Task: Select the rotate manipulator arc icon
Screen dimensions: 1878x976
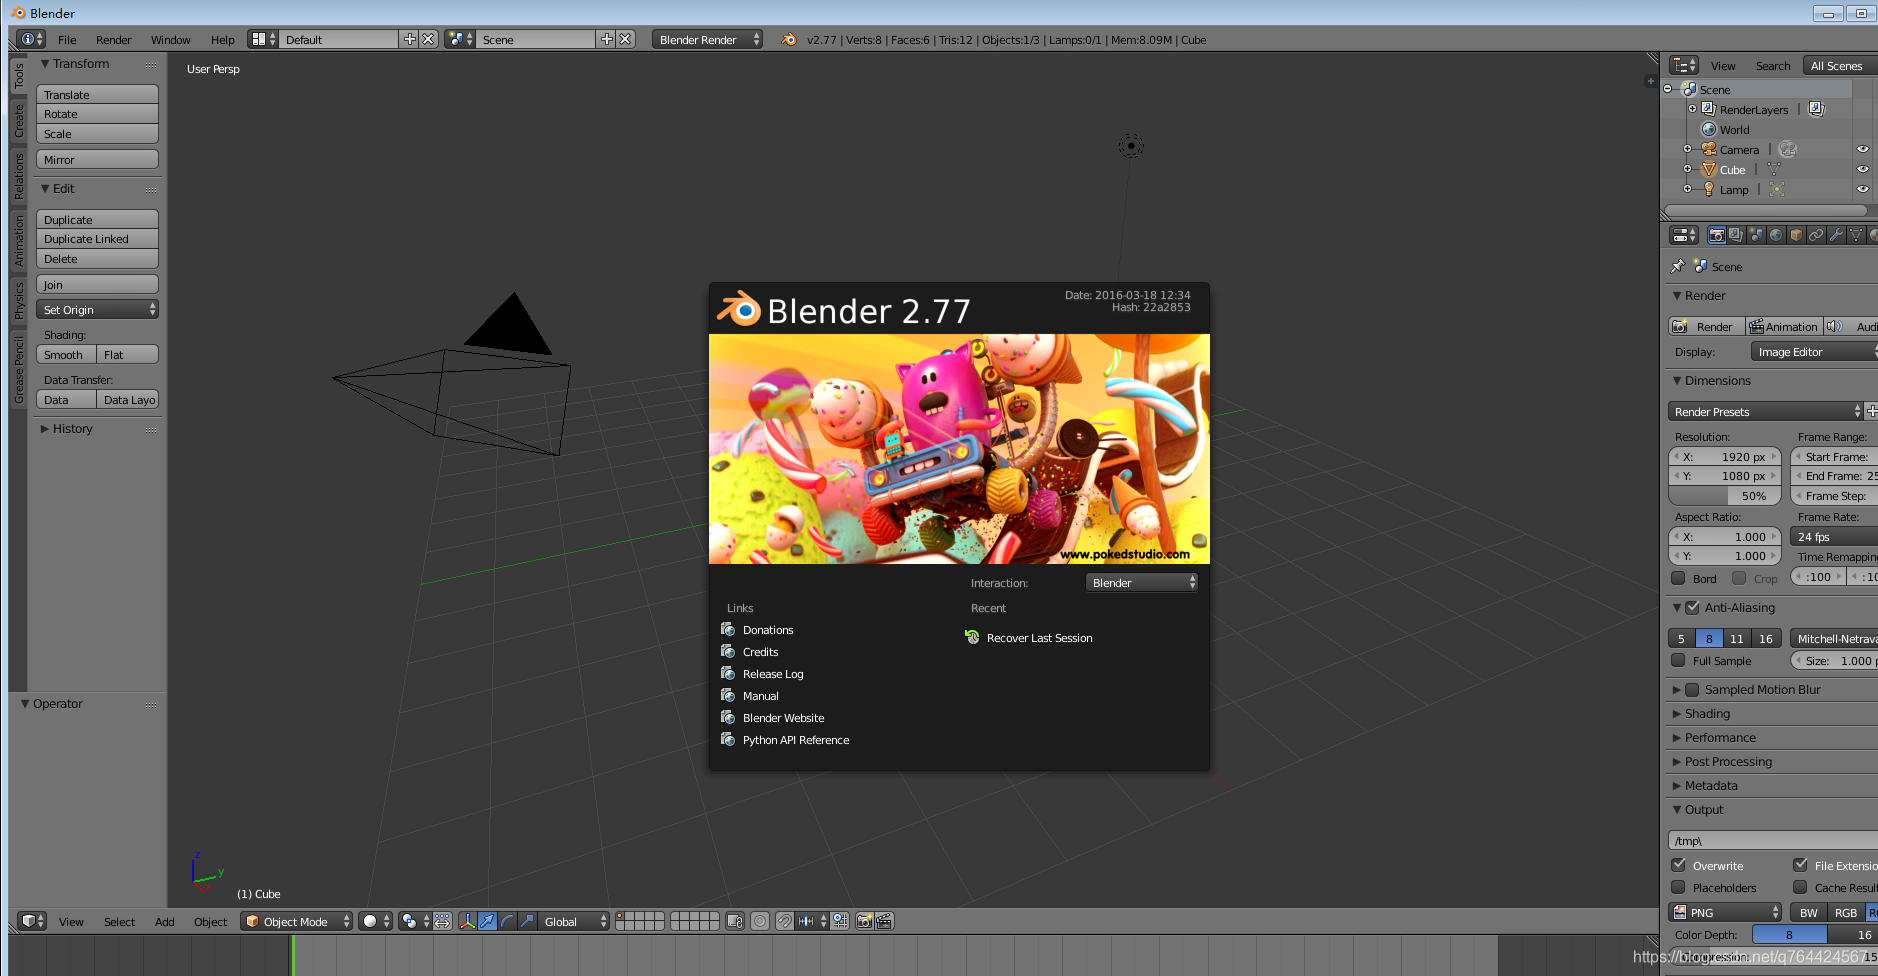Action: pyautogui.click(x=507, y=921)
